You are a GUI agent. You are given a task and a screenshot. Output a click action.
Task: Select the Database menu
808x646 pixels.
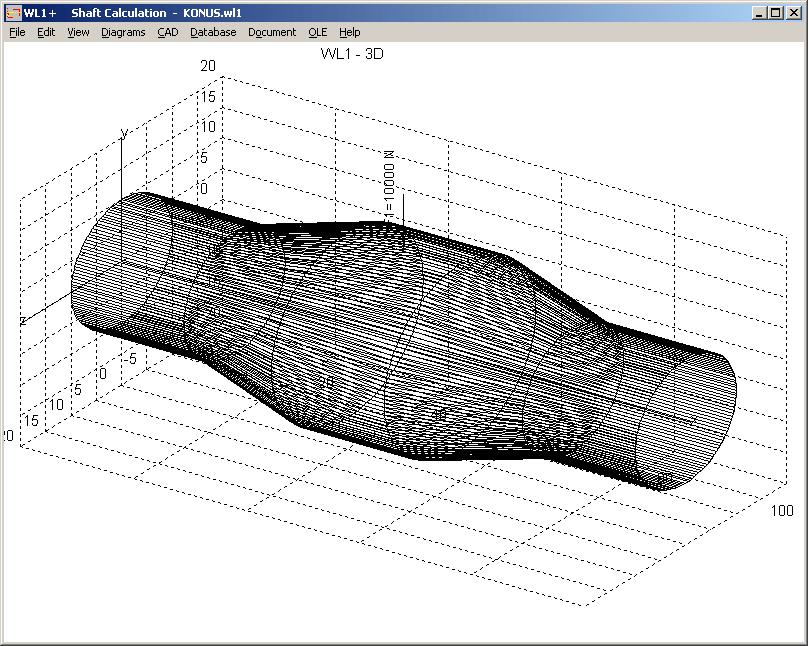[x=213, y=32]
